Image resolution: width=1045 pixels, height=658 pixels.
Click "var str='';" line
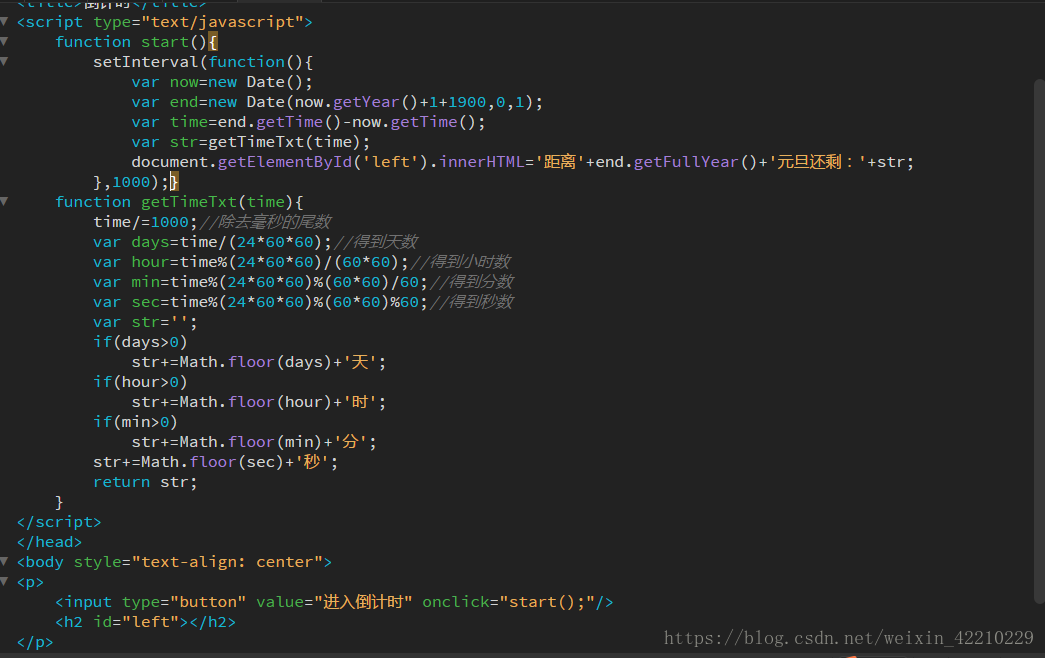[145, 322]
